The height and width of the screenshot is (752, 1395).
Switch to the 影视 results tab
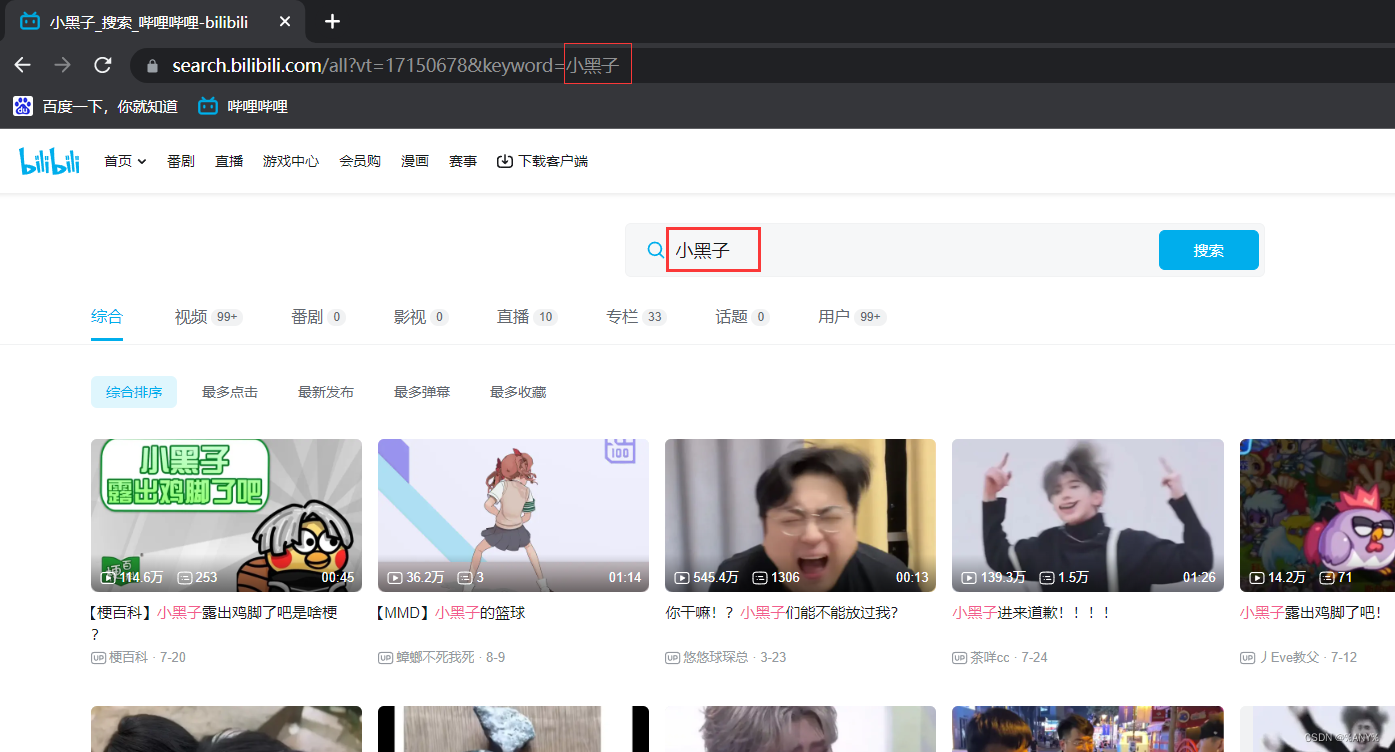click(x=421, y=317)
